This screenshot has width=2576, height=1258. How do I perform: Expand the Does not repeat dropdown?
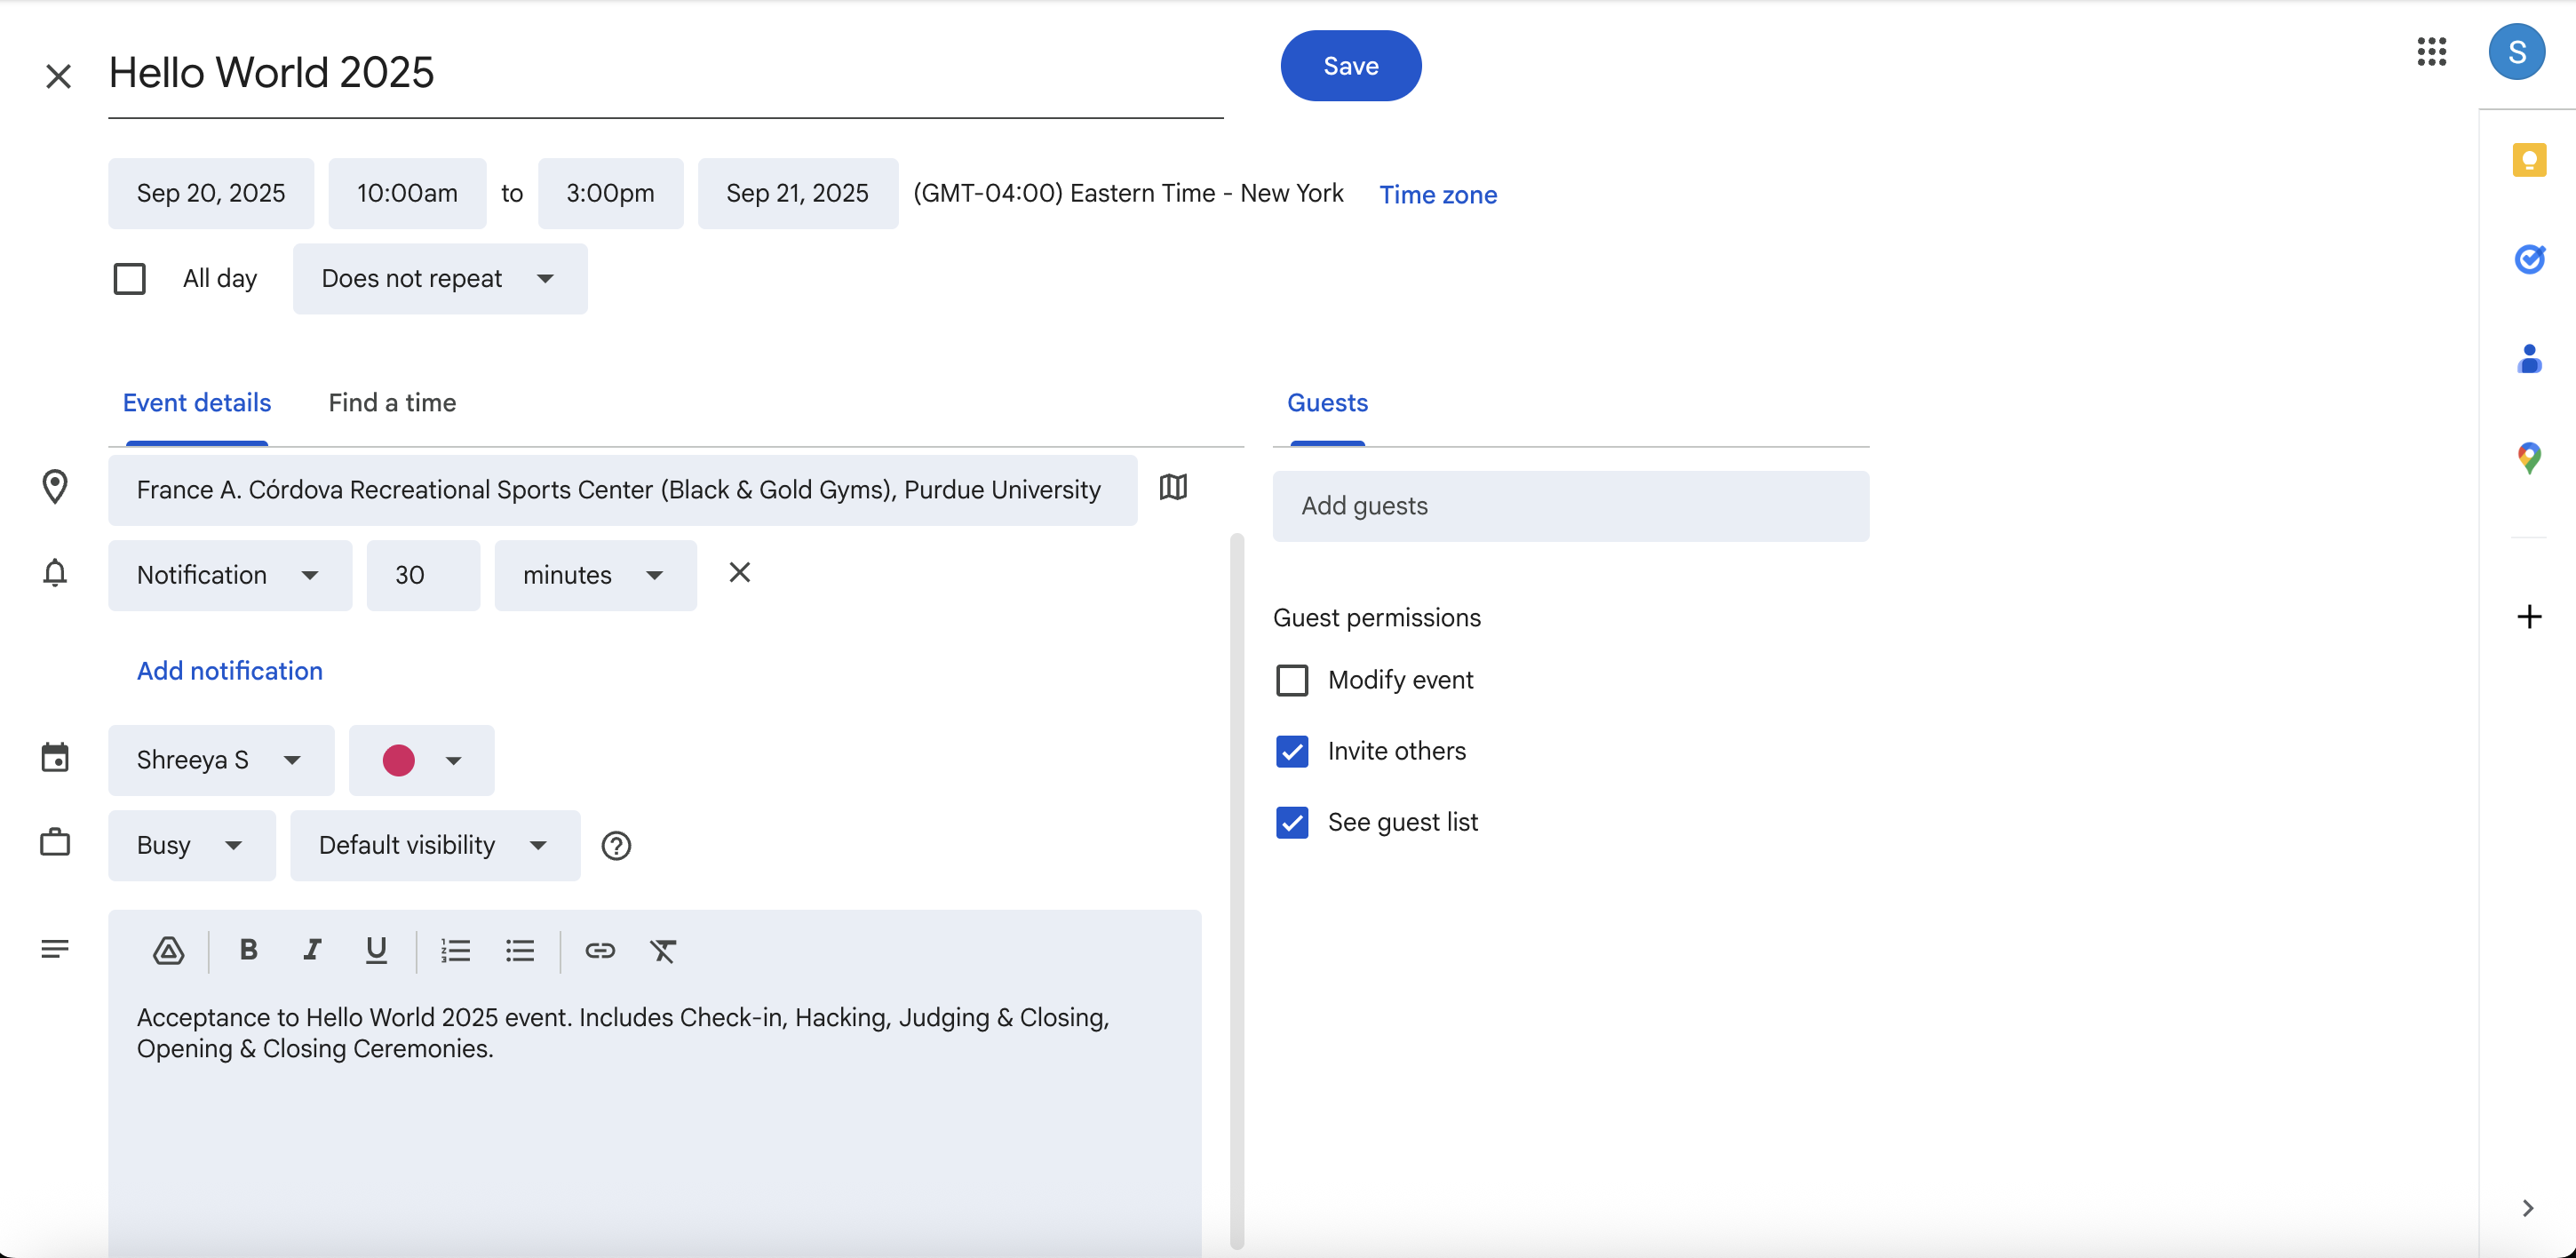click(440, 279)
